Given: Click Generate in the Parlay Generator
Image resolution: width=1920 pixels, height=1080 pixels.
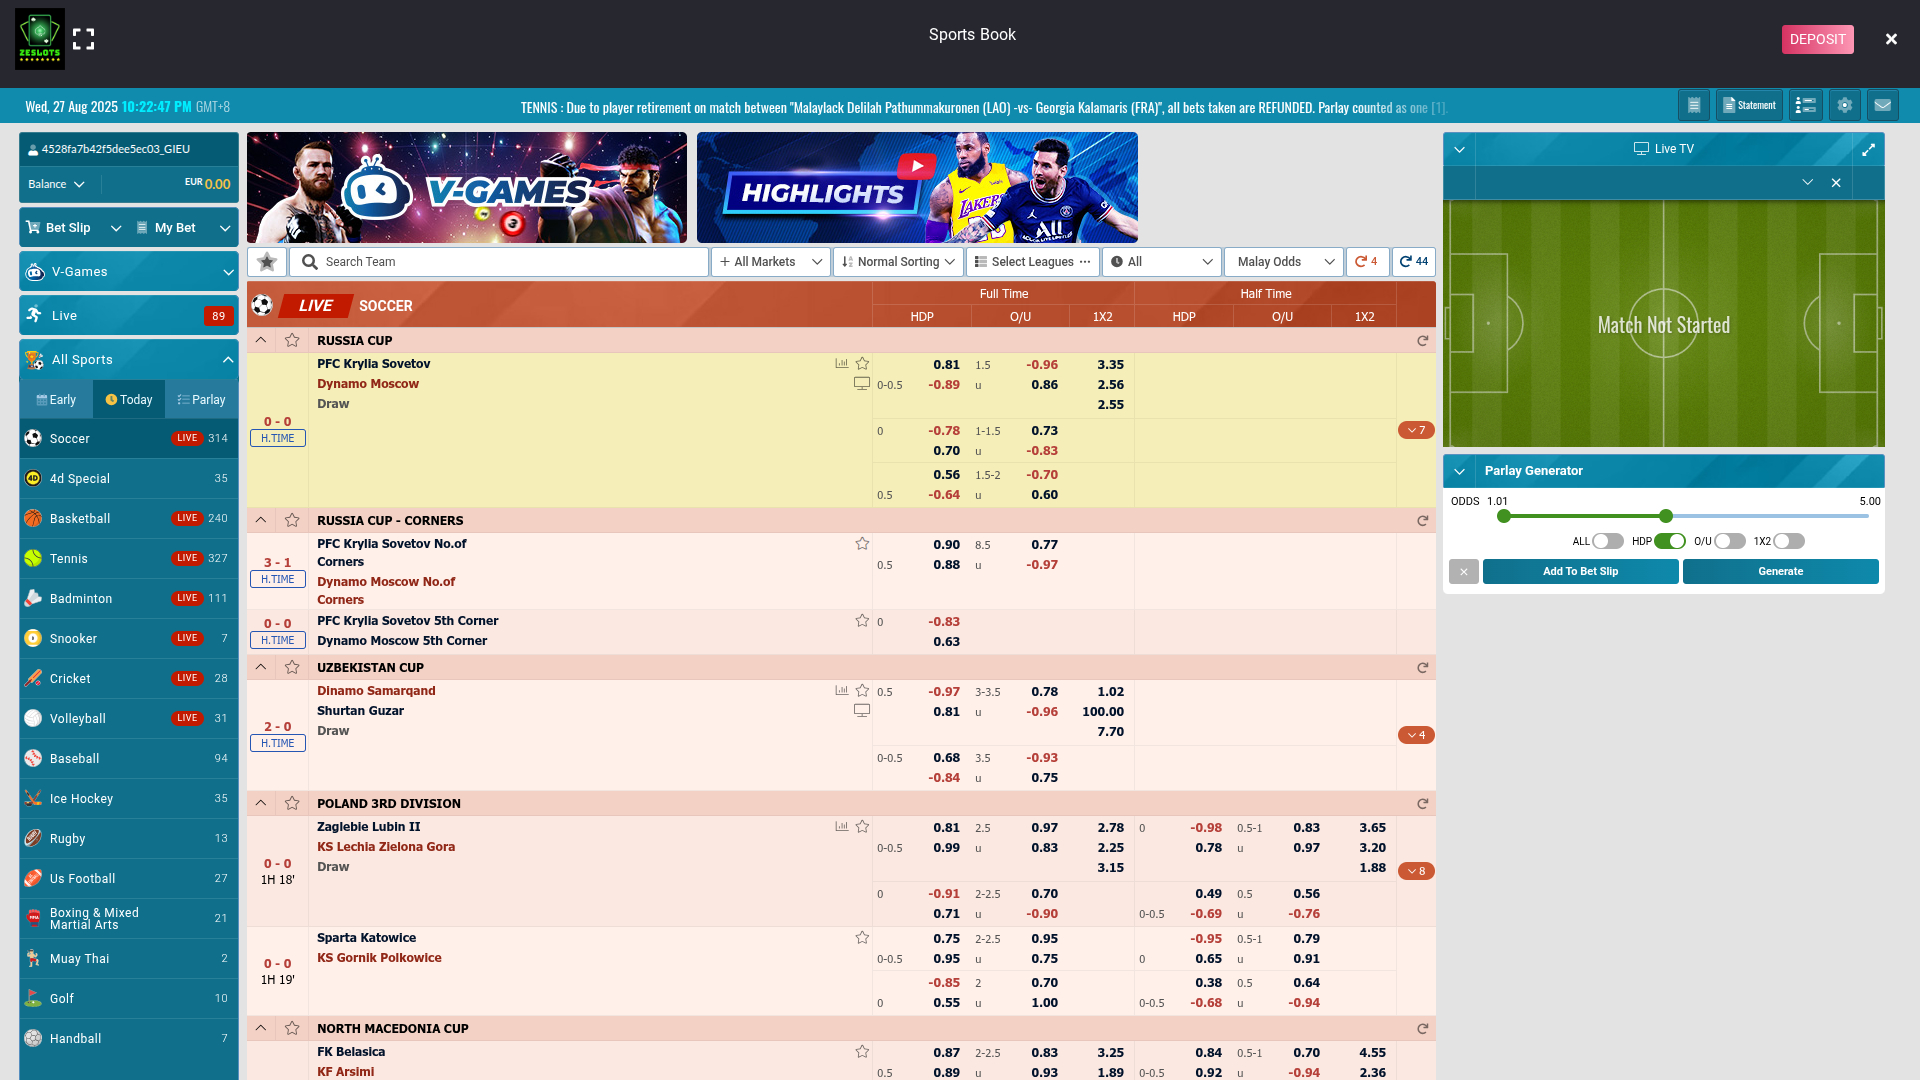Looking at the screenshot, I should point(1780,571).
